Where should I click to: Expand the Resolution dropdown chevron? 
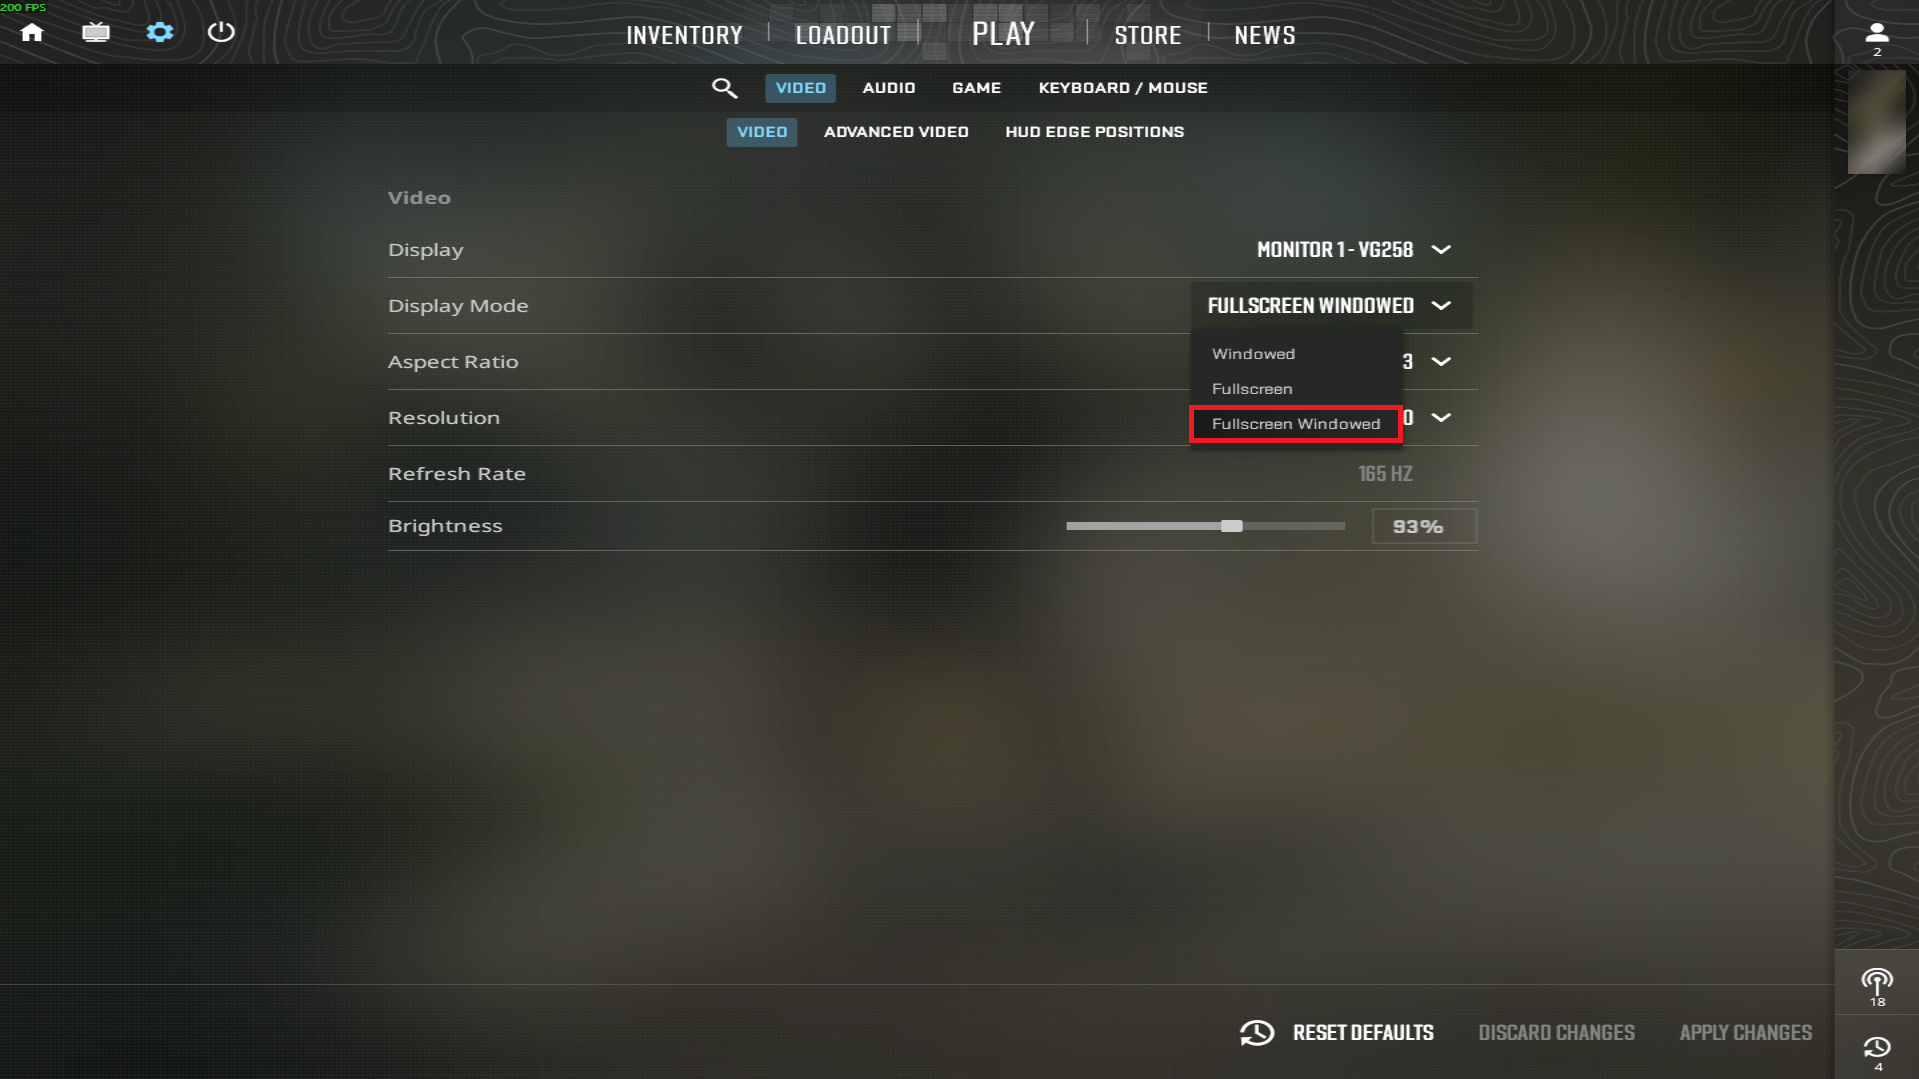(1441, 418)
